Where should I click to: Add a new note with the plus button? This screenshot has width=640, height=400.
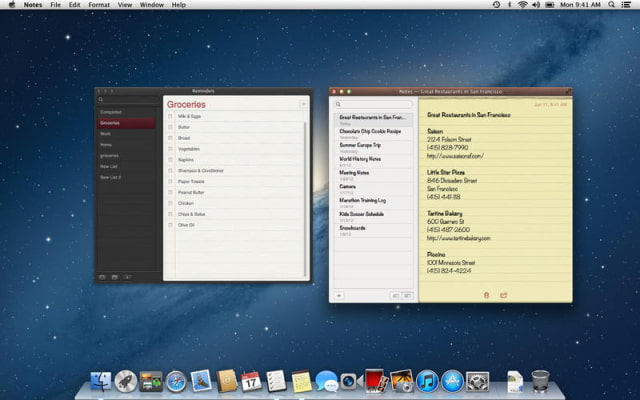pos(339,296)
